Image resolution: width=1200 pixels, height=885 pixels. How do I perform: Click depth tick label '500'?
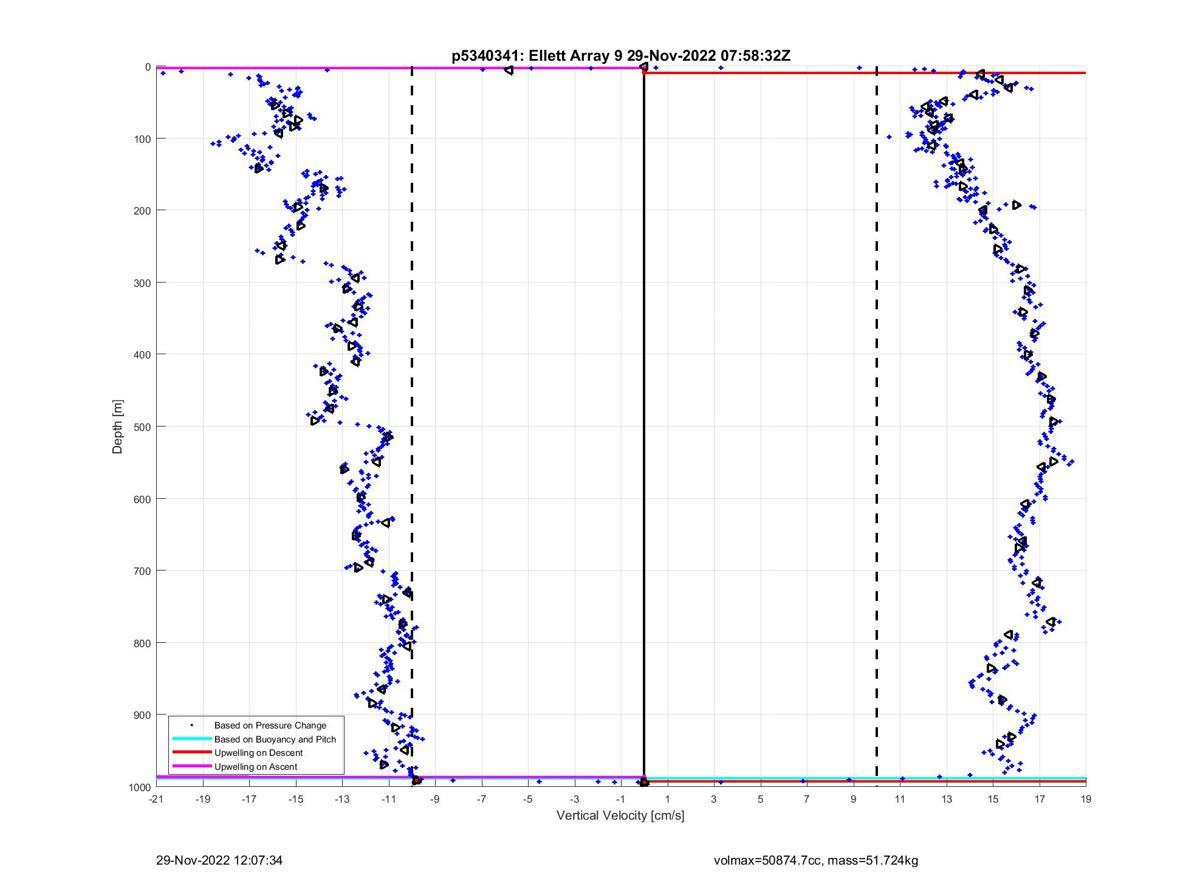(142, 427)
